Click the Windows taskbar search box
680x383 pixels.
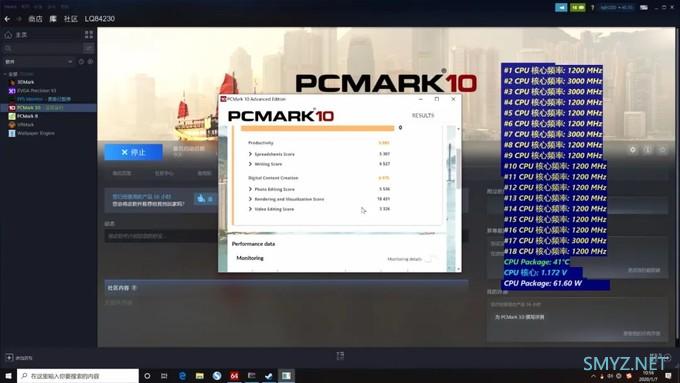(78, 376)
